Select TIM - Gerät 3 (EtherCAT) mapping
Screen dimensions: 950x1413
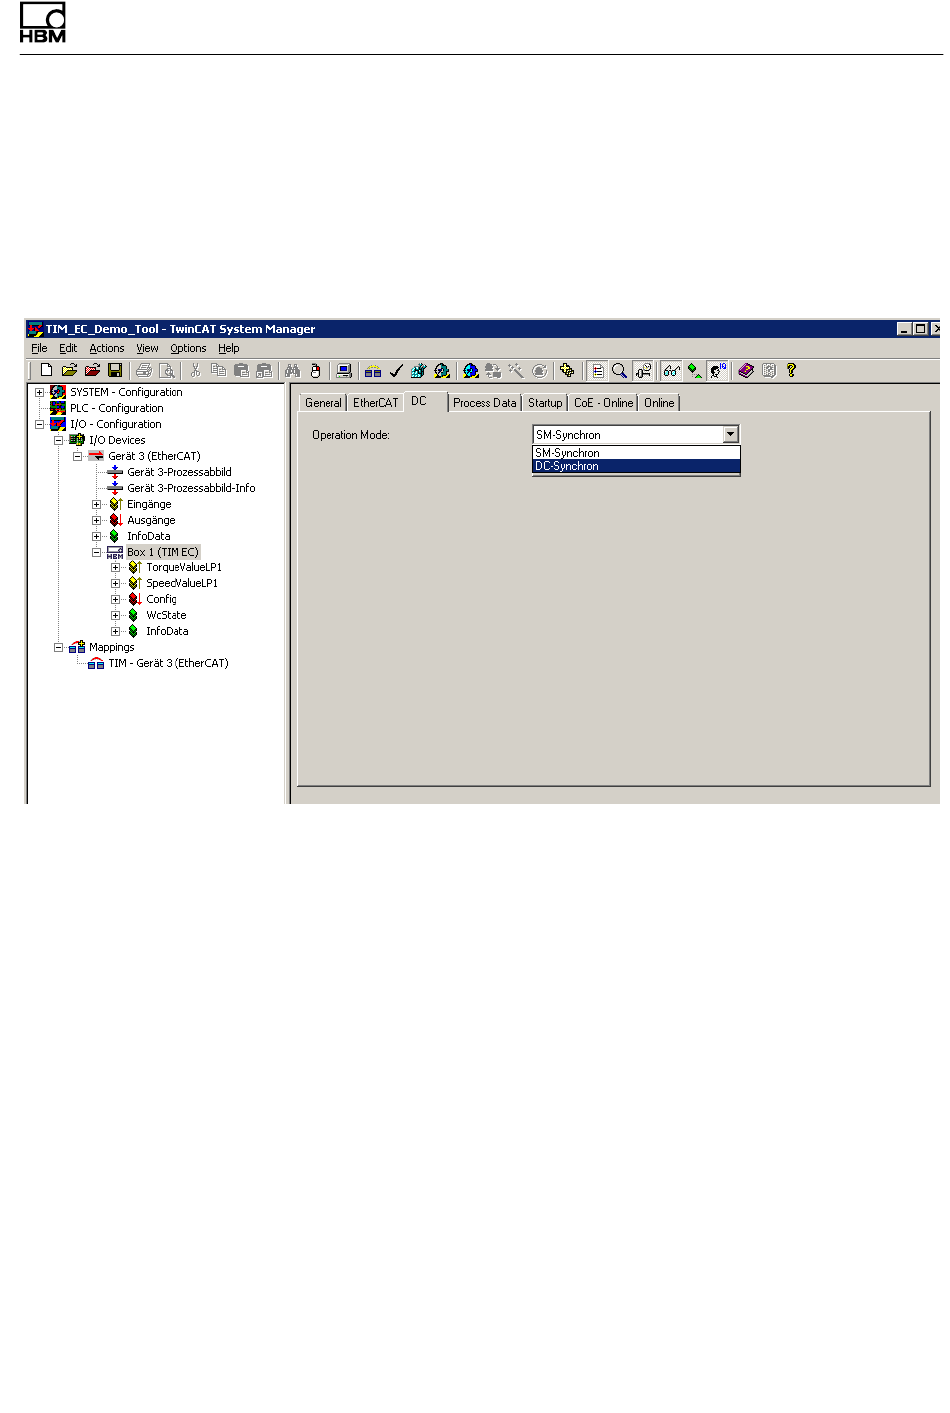pyautogui.click(x=168, y=663)
